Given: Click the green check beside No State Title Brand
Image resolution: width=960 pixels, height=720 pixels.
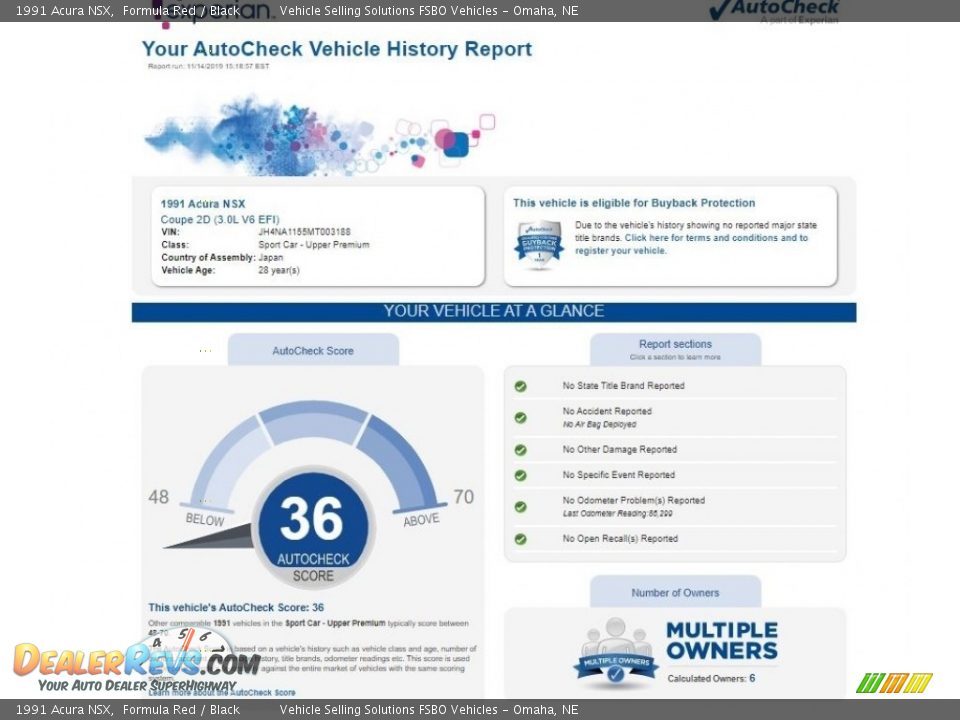Looking at the screenshot, I should point(520,386).
